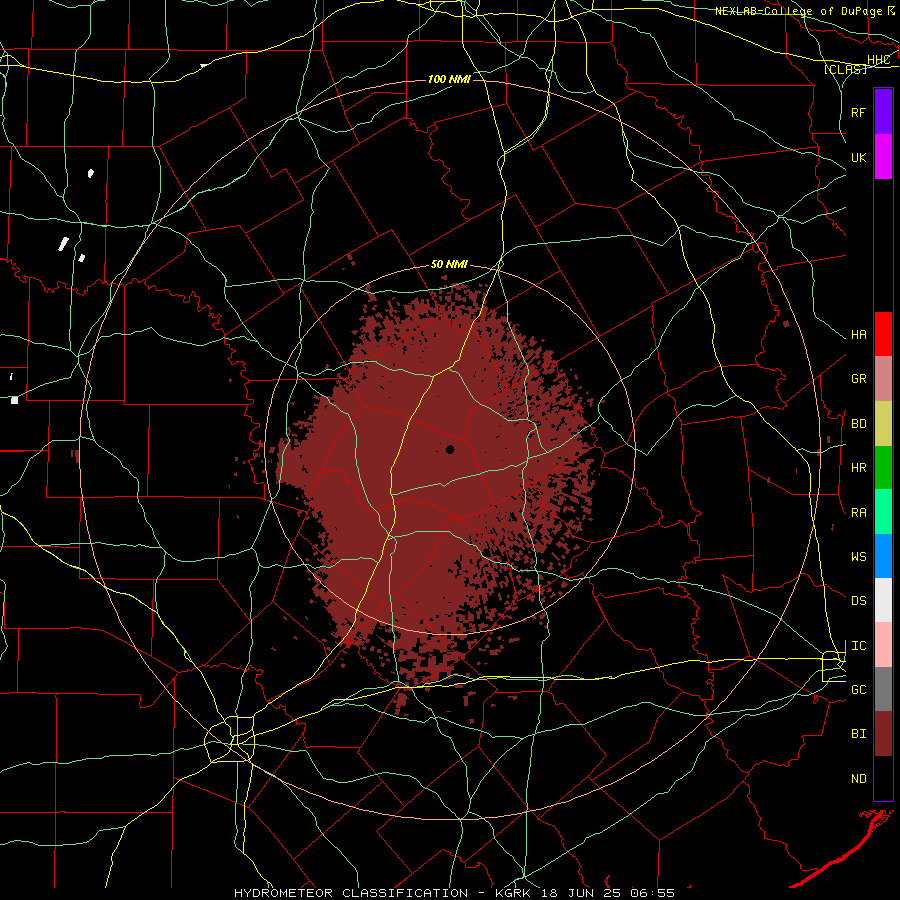The width and height of the screenshot is (900, 900).
Task: Click the magenta UK legend color swatch
Action: pyautogui.click(x=883, y=156)
